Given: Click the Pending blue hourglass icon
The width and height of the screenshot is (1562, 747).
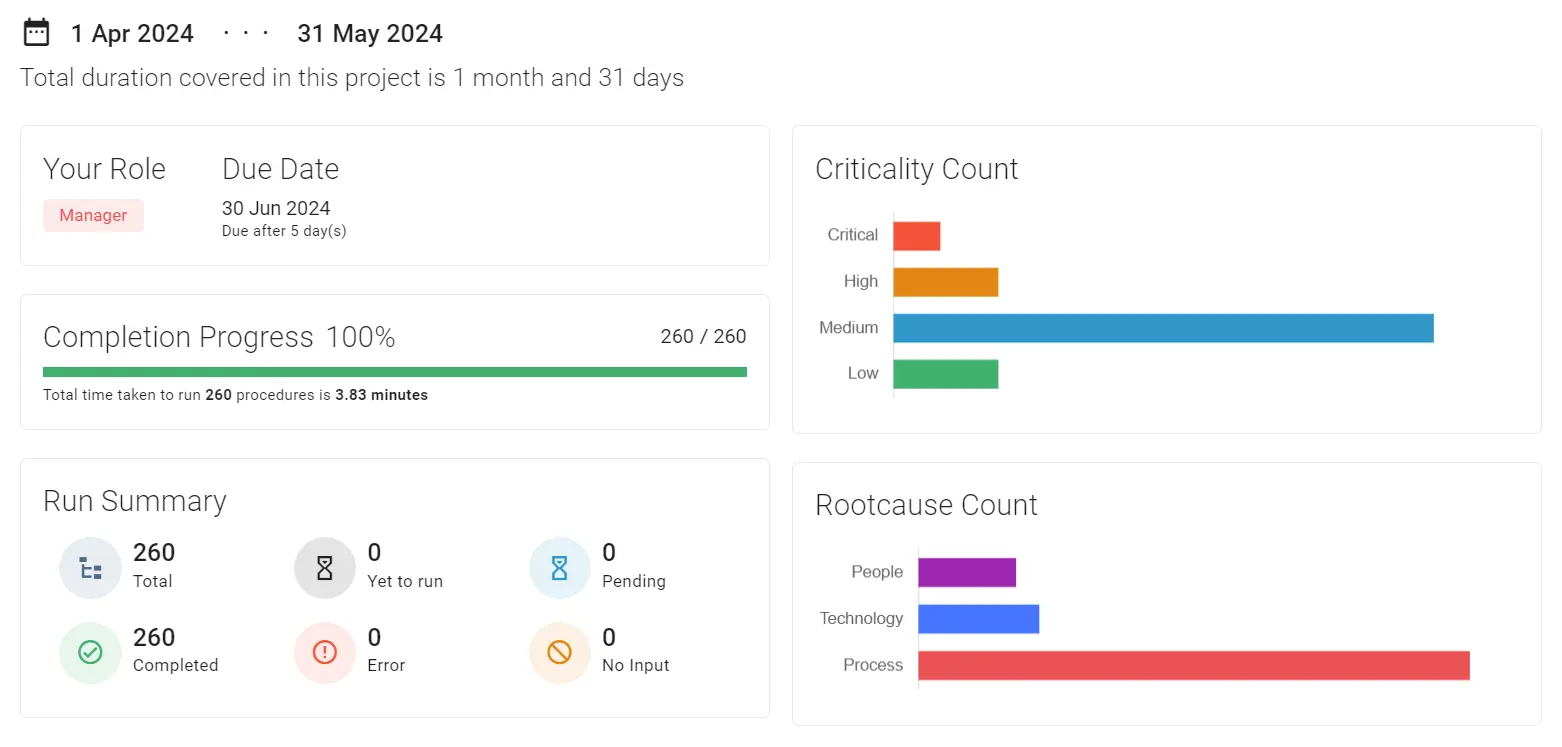Looking at the screenshot, I should click(x=559, y=568).
